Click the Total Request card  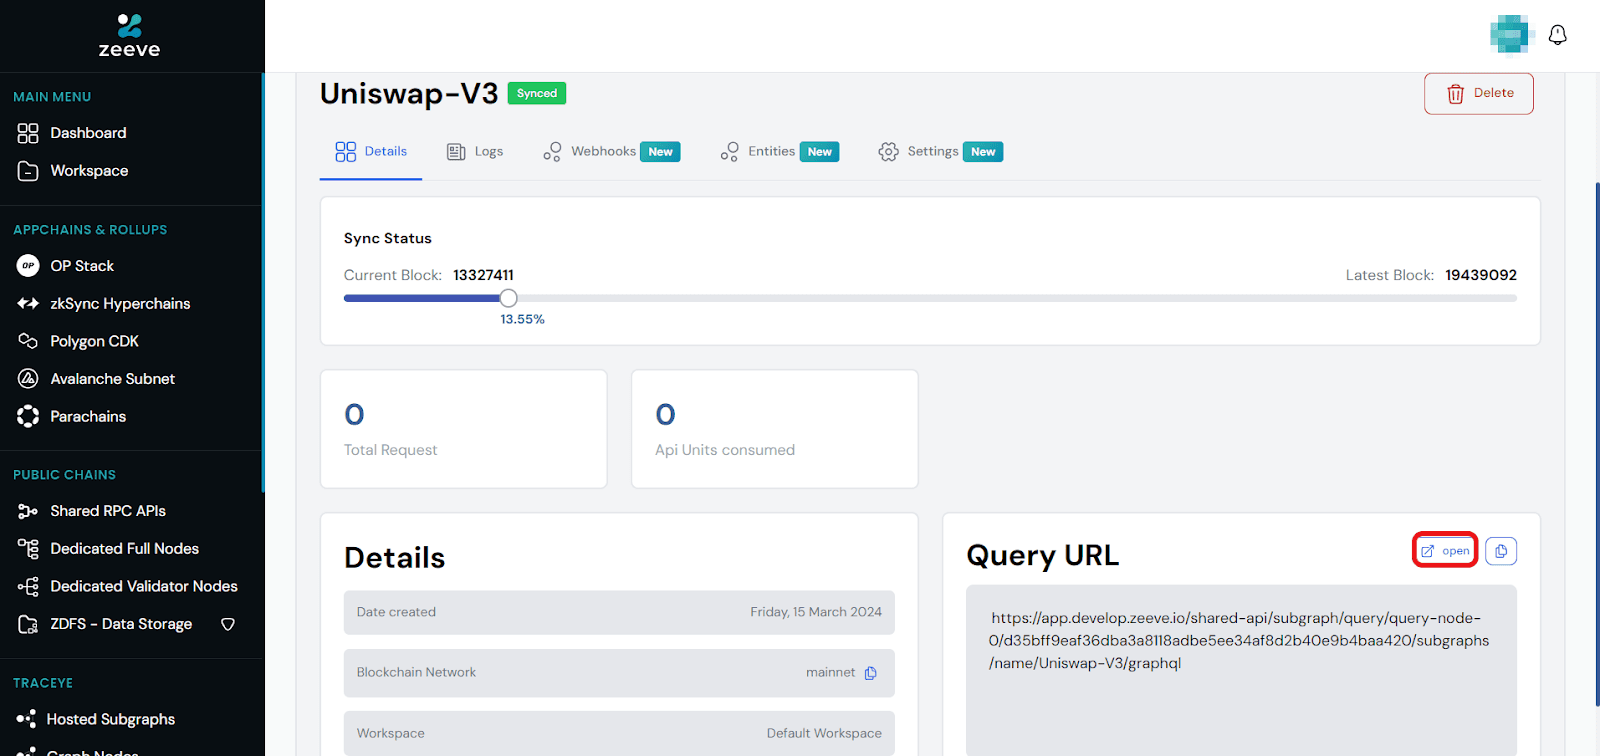(463, 429)
